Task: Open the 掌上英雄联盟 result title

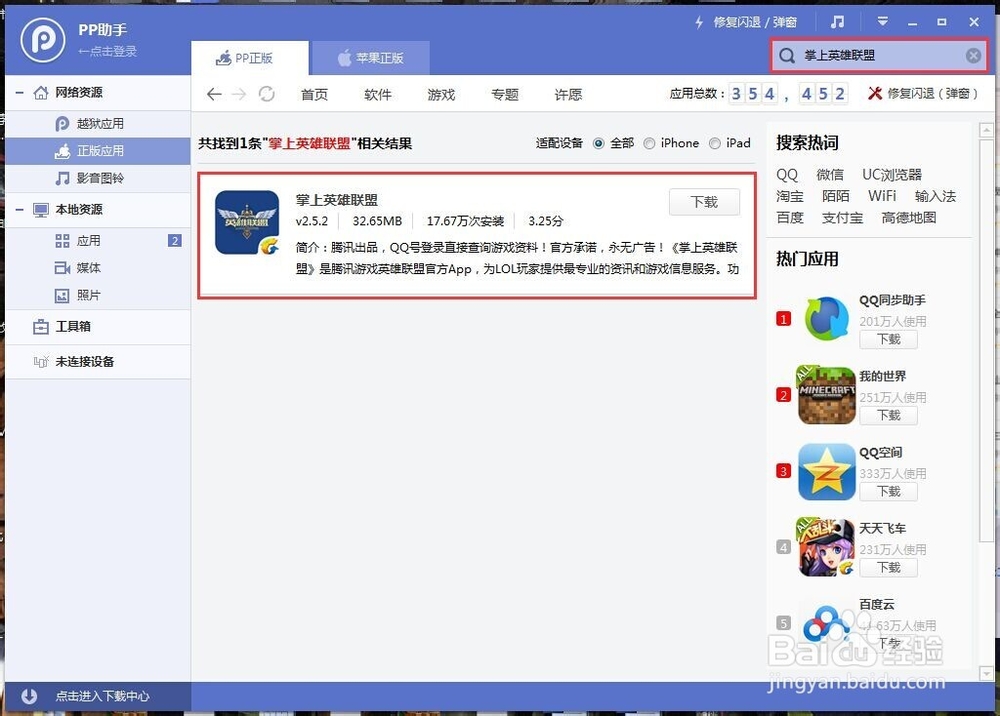Action: coord(337,200)
